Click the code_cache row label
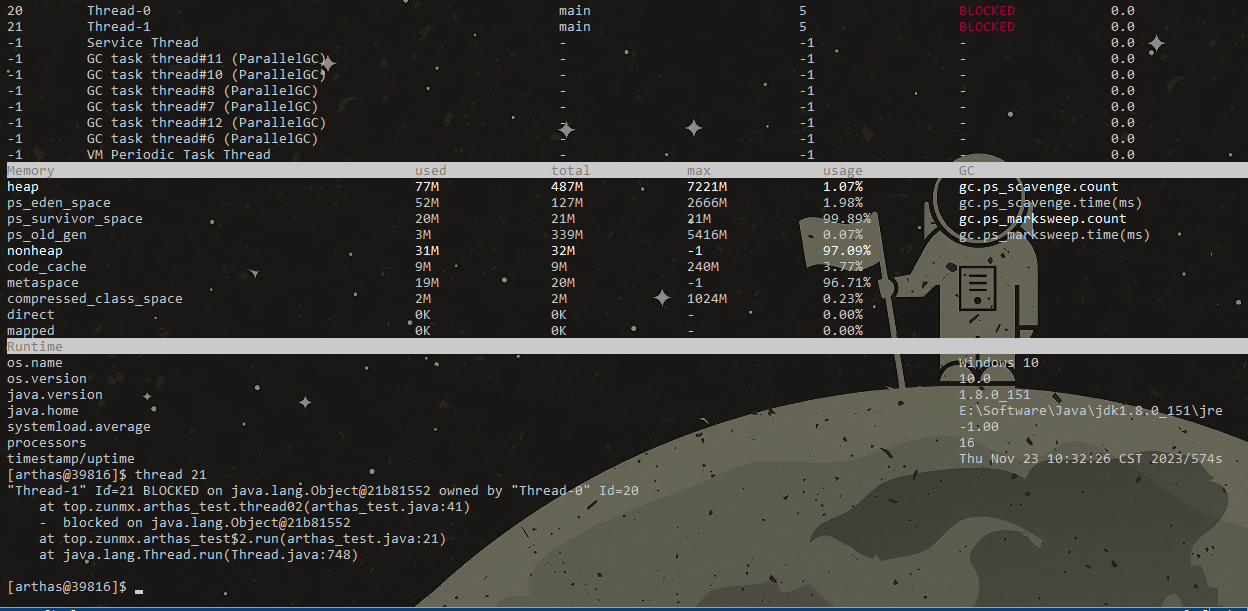The width and height of the screenshot is (1248, 611). click(47, 267)
